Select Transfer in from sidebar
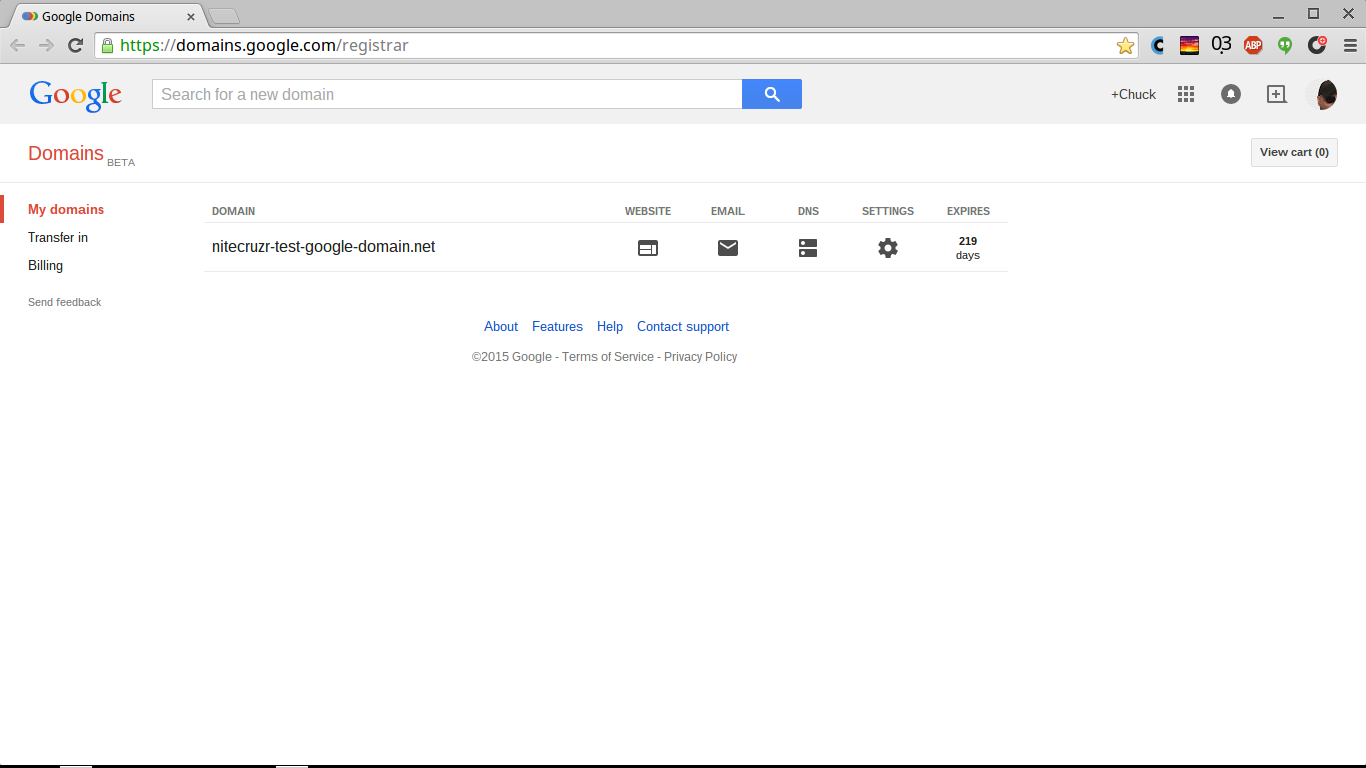The image size is (1366, 768). (58, 237)
